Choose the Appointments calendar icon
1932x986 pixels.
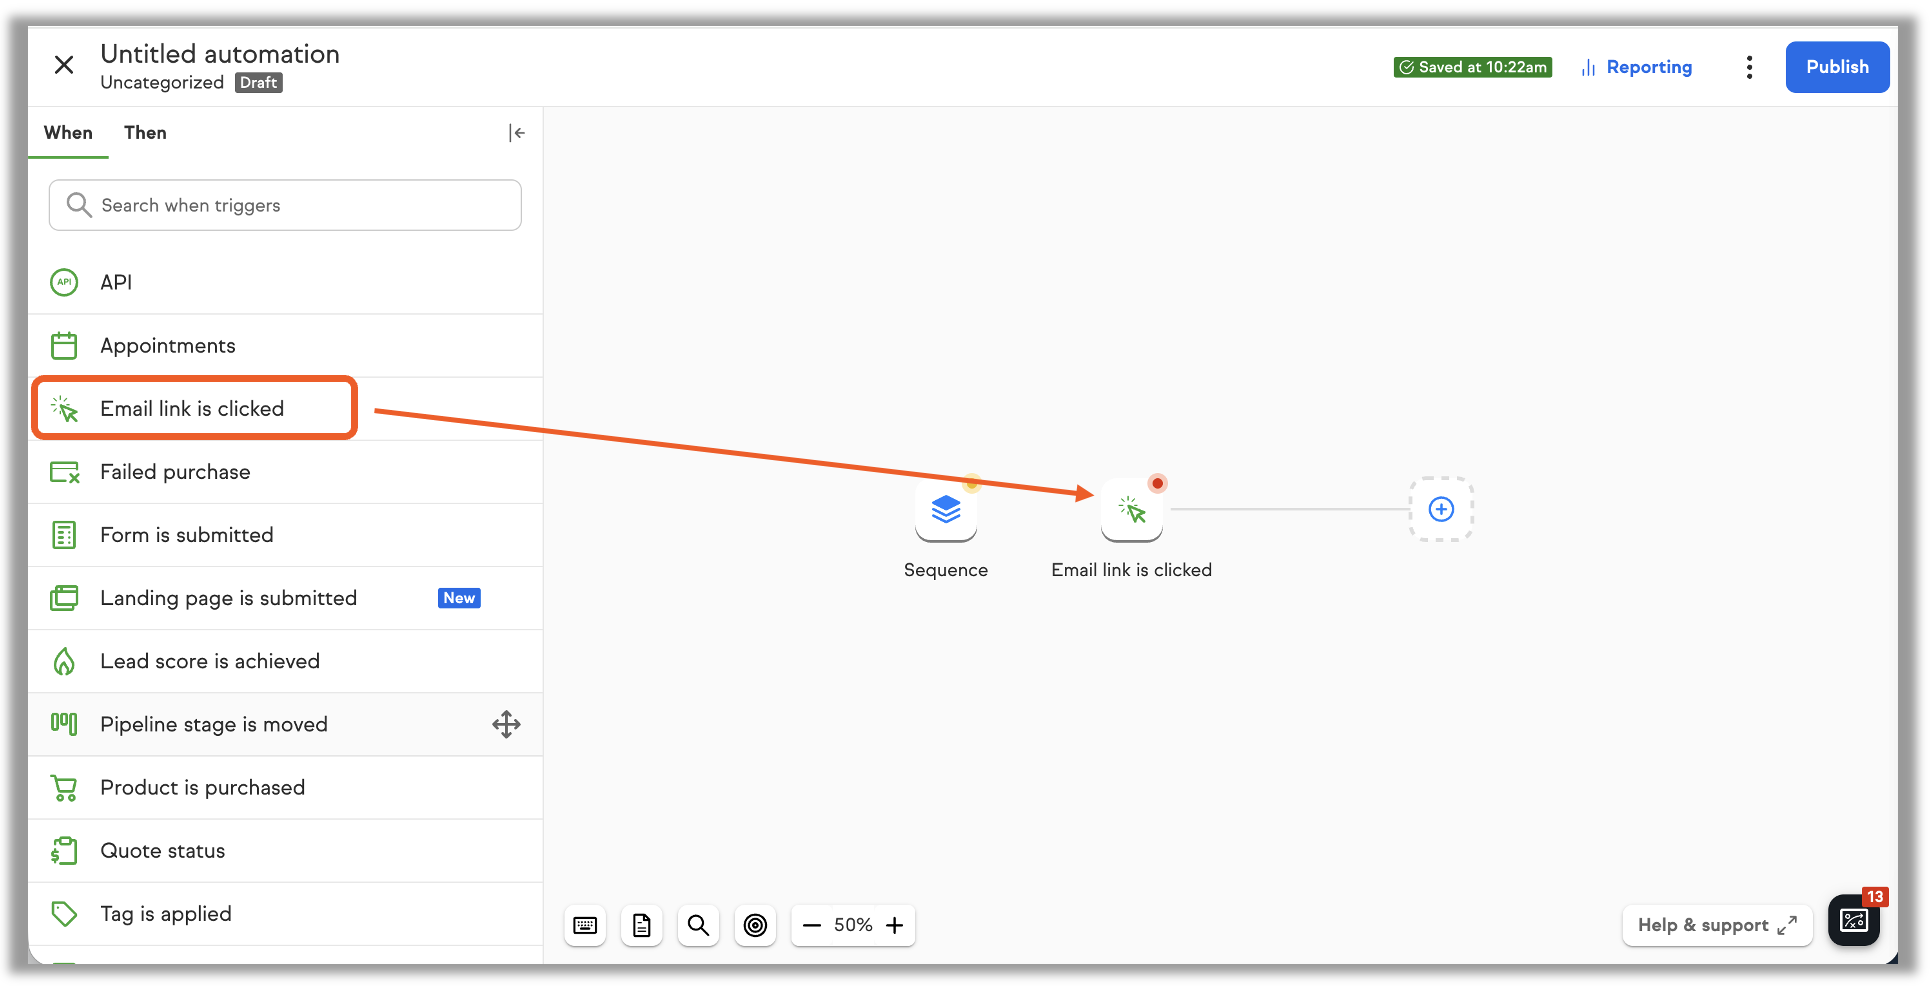click(x=64, y=346)
